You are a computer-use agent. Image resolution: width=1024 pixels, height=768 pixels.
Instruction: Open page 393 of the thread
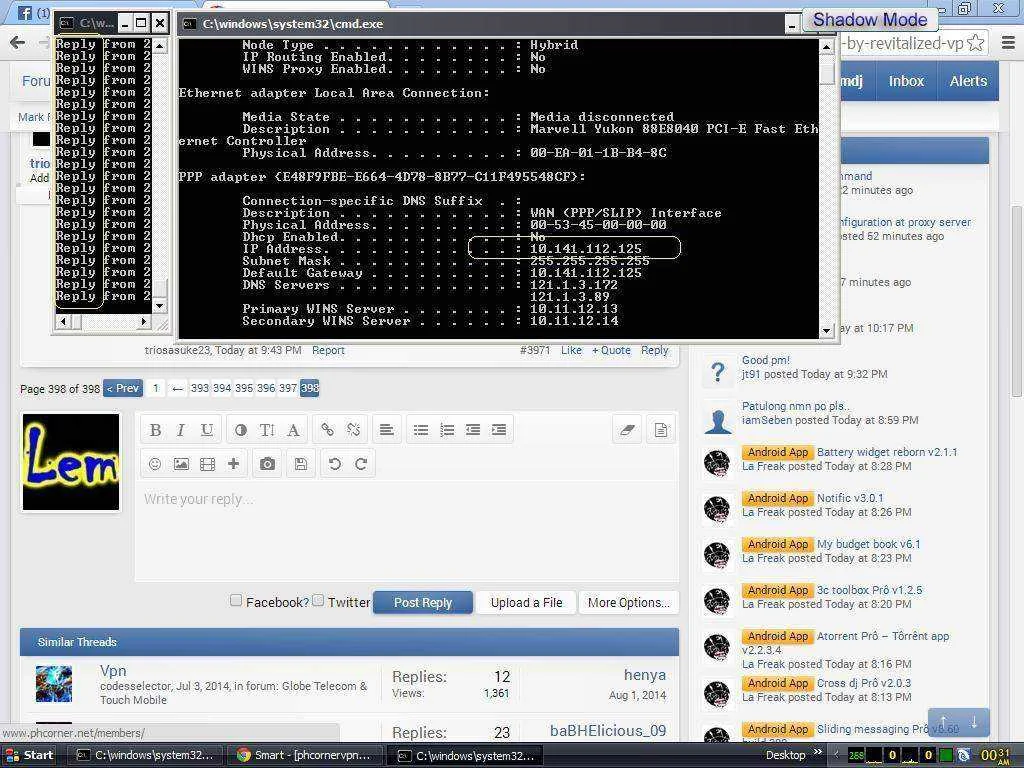pos(199,389)
